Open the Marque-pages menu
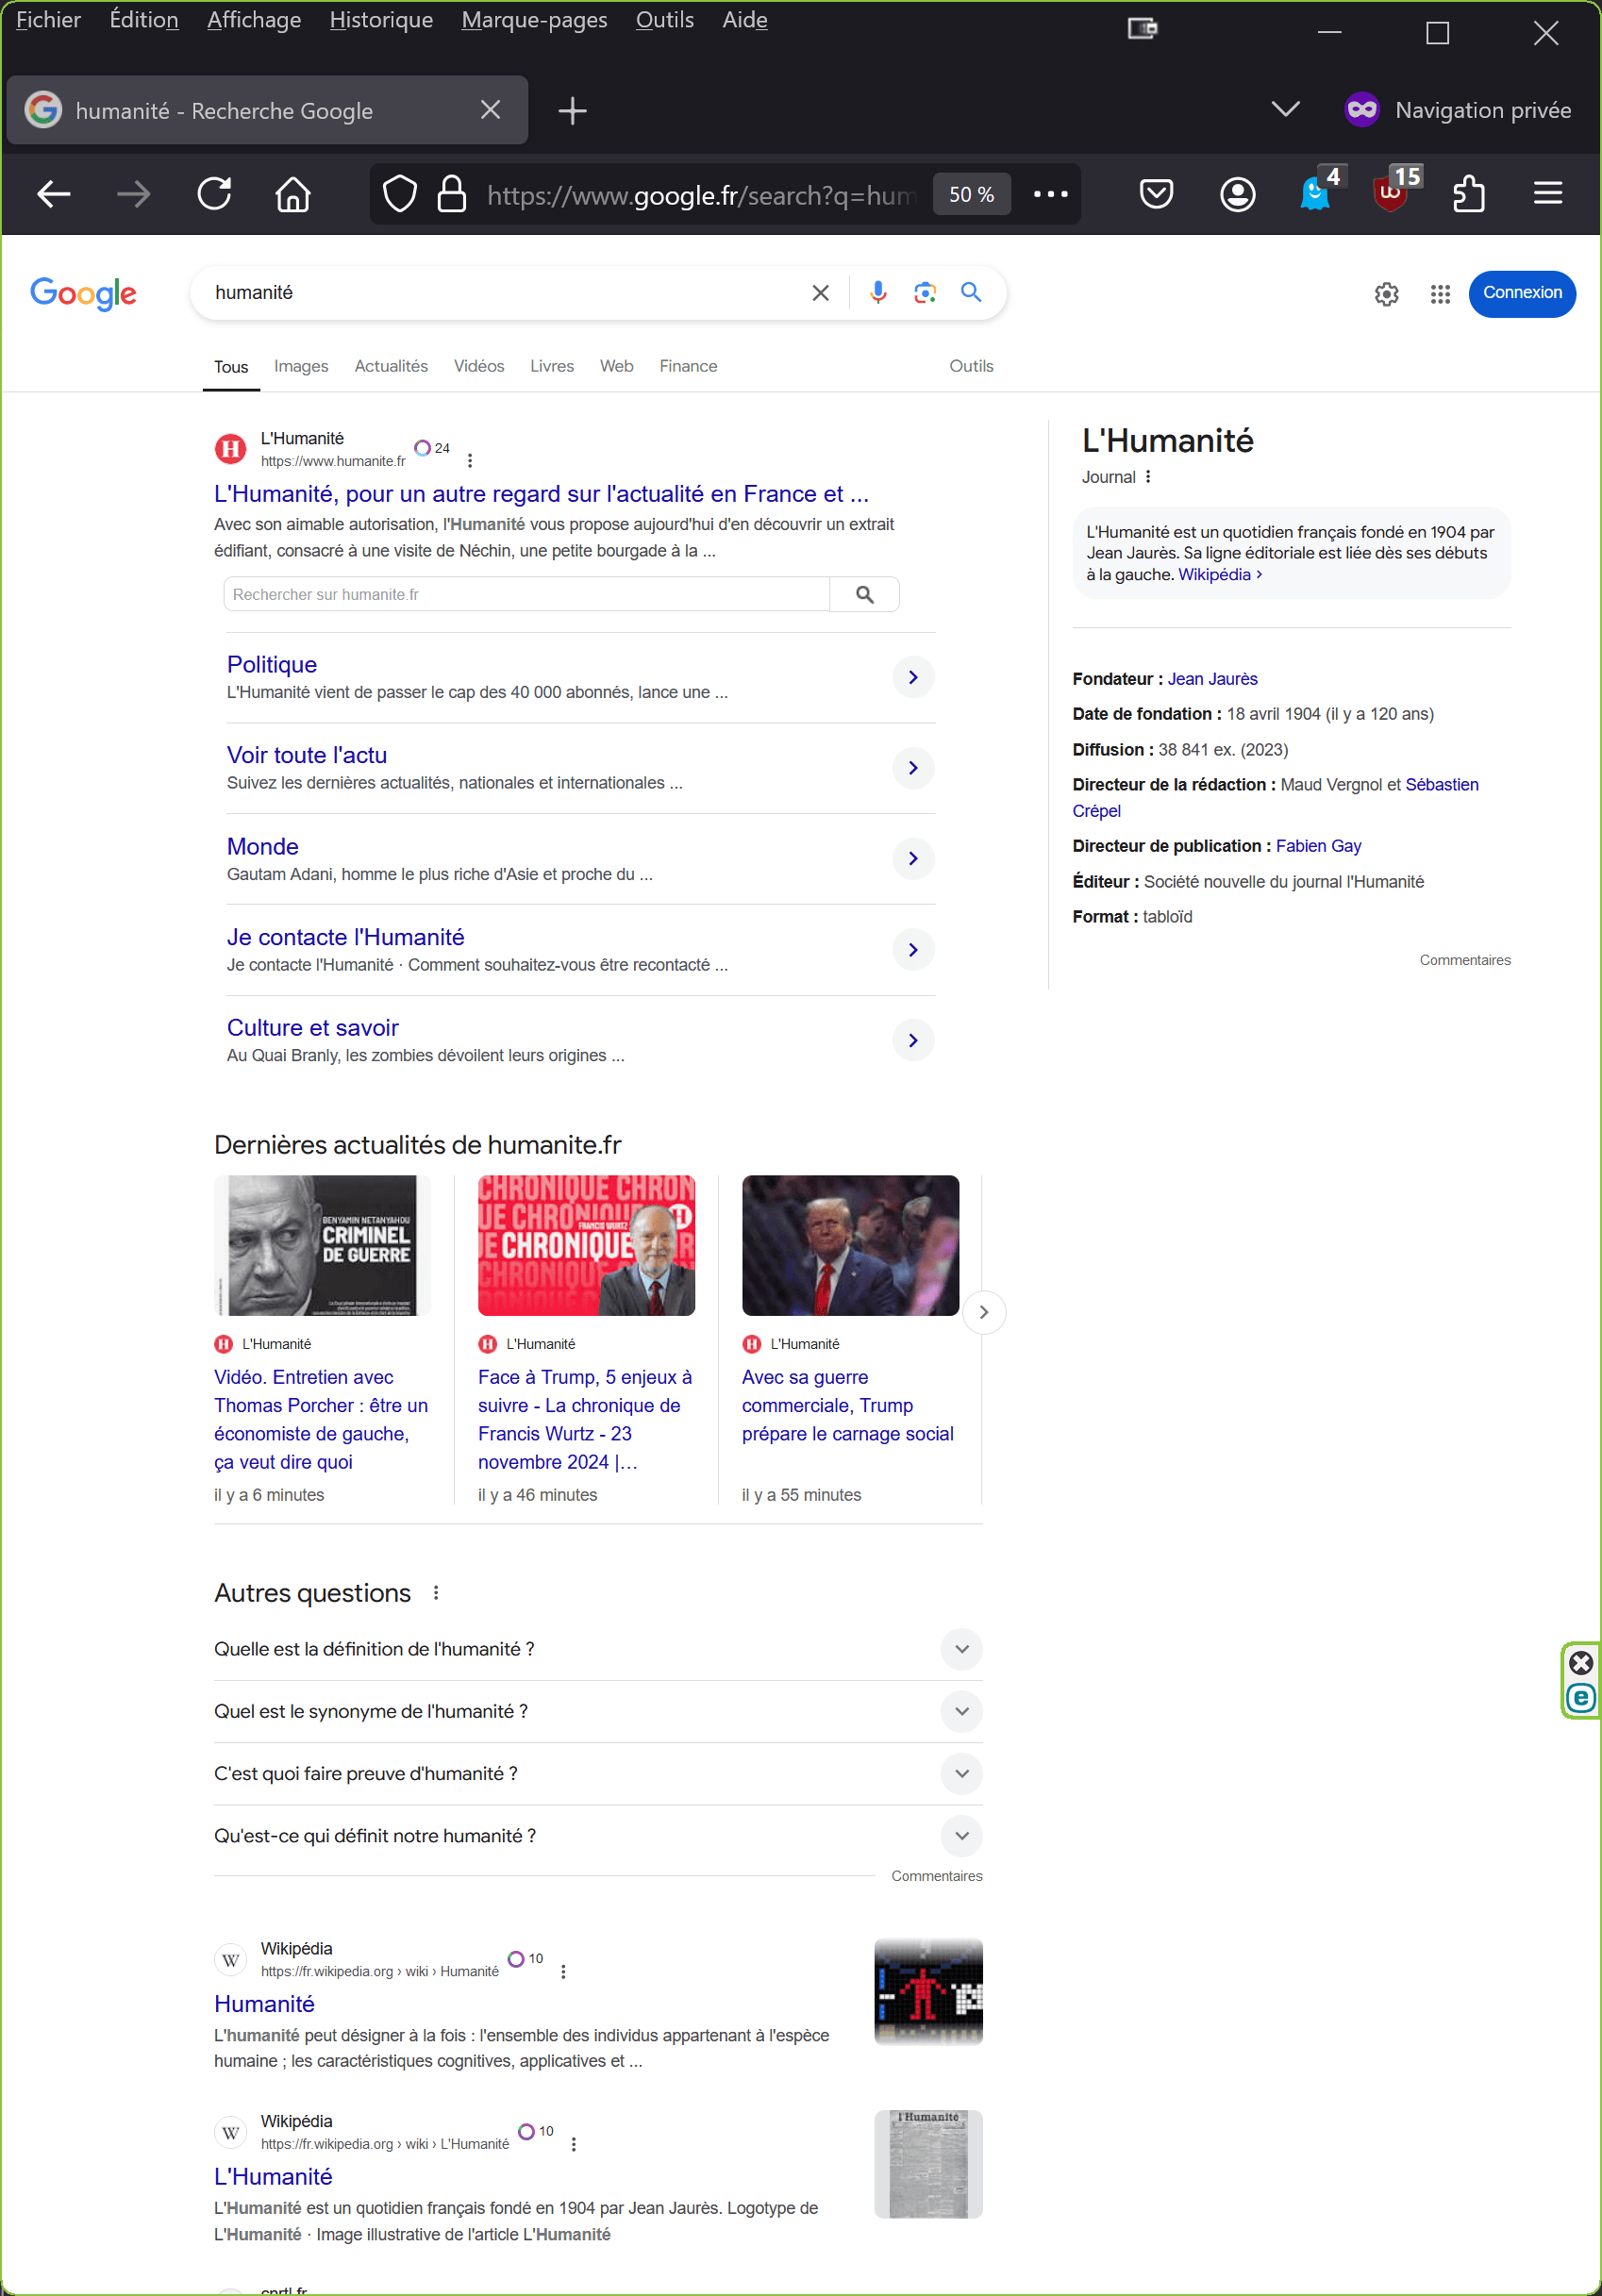1602x2296 pixels. [534, 20]
